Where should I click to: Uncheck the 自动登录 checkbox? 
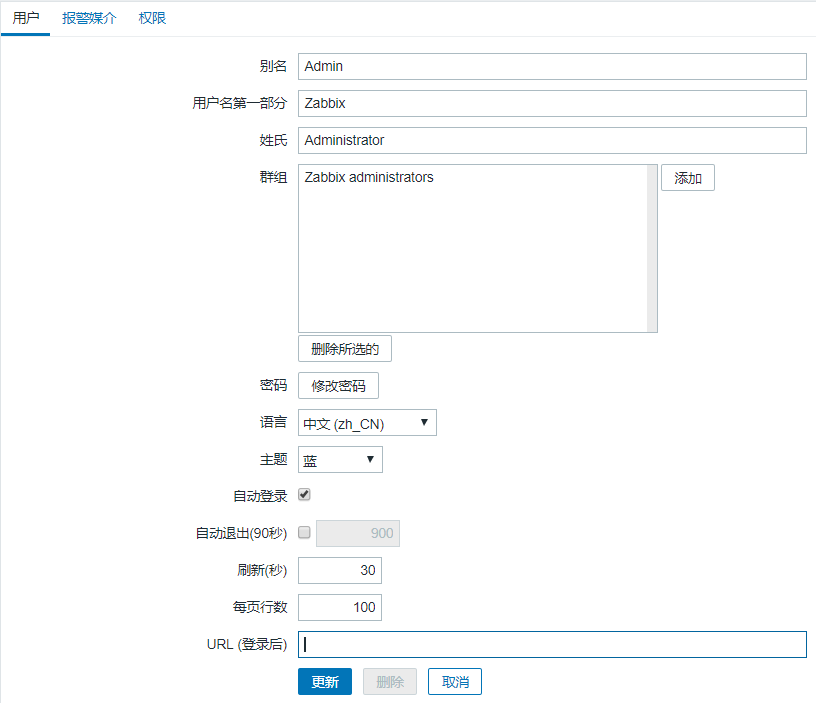coord(304,494)
